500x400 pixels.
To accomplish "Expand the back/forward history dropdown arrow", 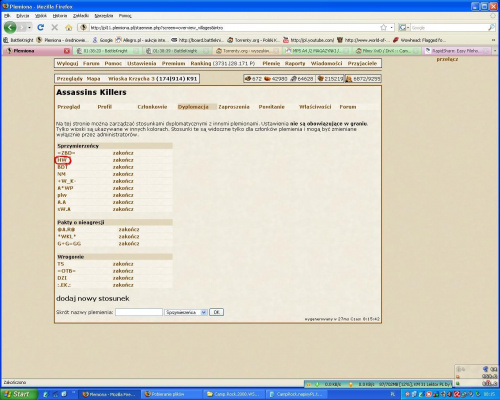I will coord(30,27).
